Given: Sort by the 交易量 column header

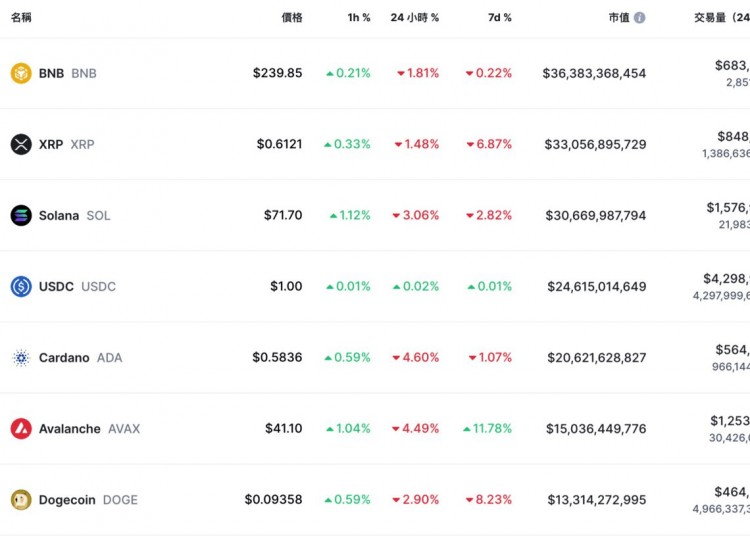Looking at the screenshot, I should [722, 18].
